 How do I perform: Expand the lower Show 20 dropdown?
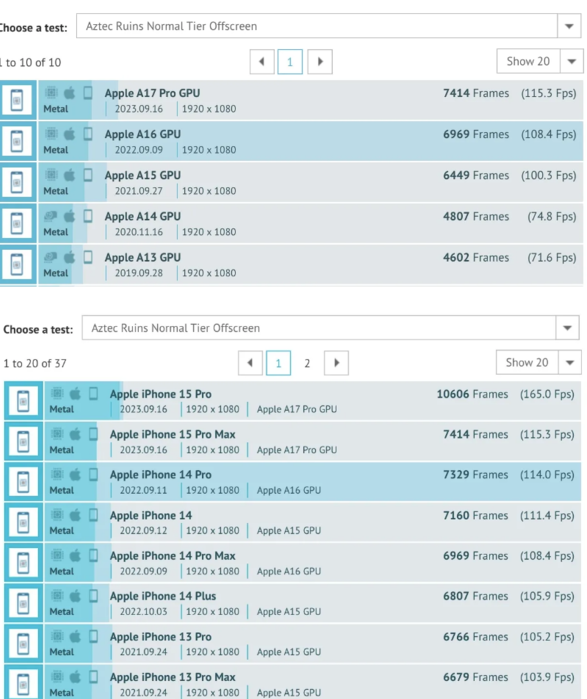coord(570,363)
